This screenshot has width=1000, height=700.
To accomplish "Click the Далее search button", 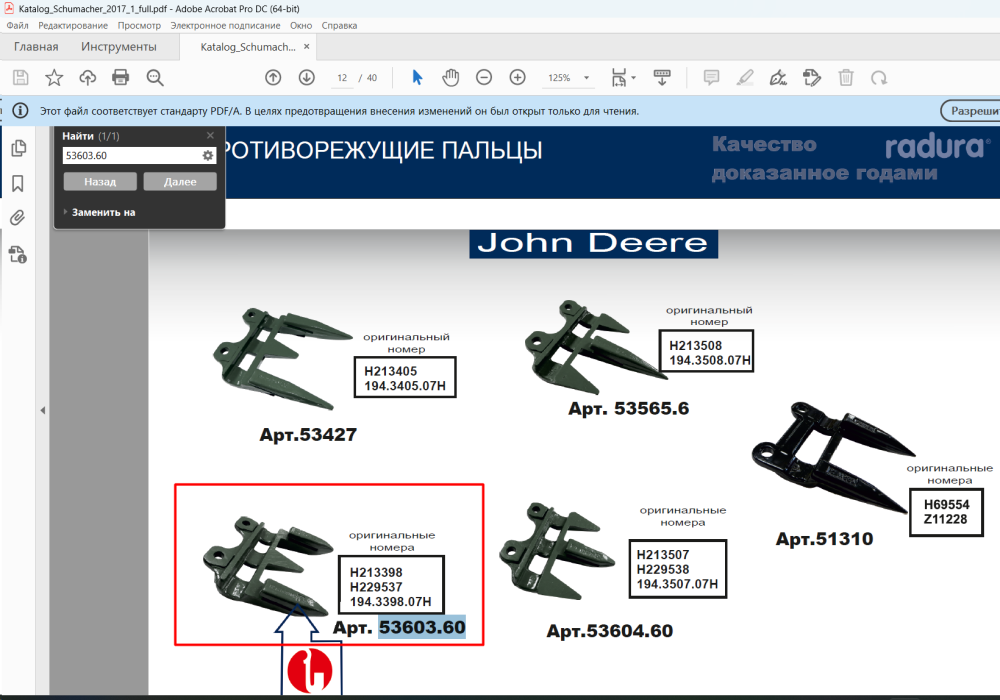I will [x=180, y=182].
